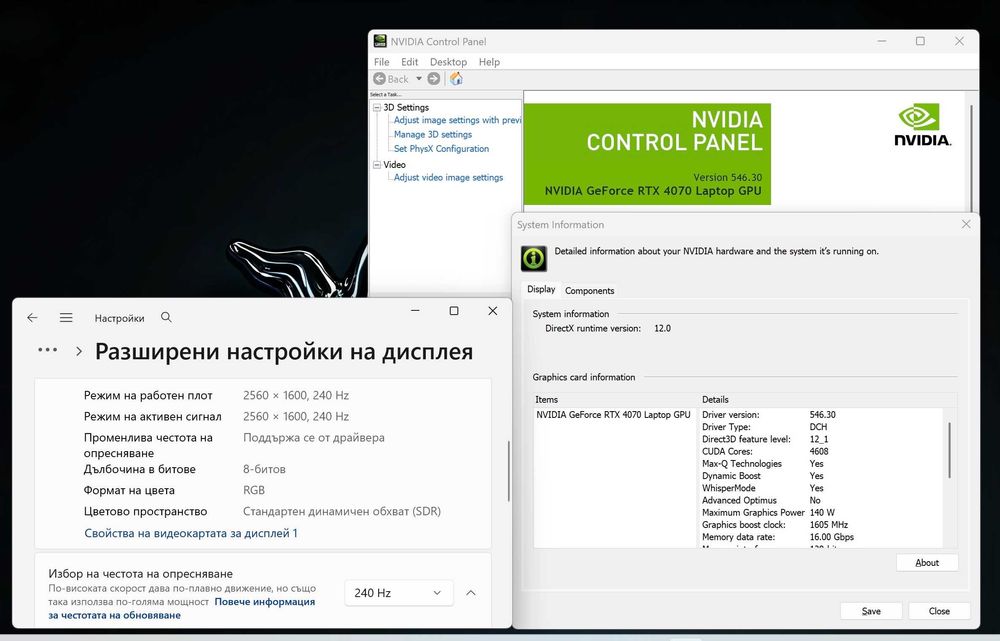Click the 8-битов bit depth value
The height and width of the screenshot is (641, 1000).
pyautogui.click(x=264, y=469)
